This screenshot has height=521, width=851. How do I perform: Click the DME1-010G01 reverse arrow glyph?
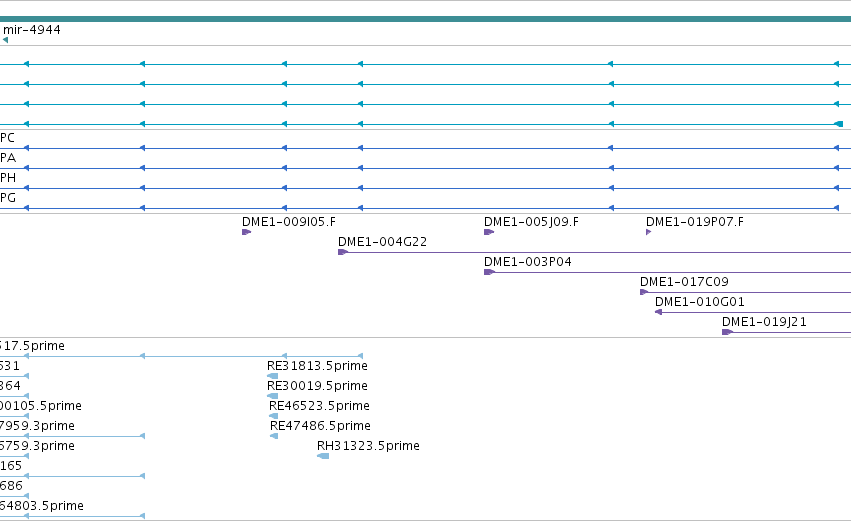tap(658, 312)
